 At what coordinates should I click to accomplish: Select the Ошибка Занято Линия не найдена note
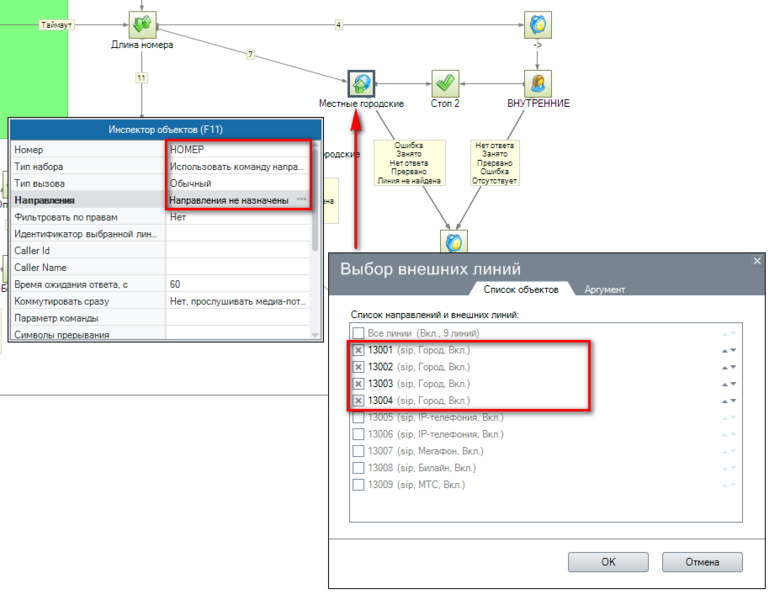click(409, 163)
